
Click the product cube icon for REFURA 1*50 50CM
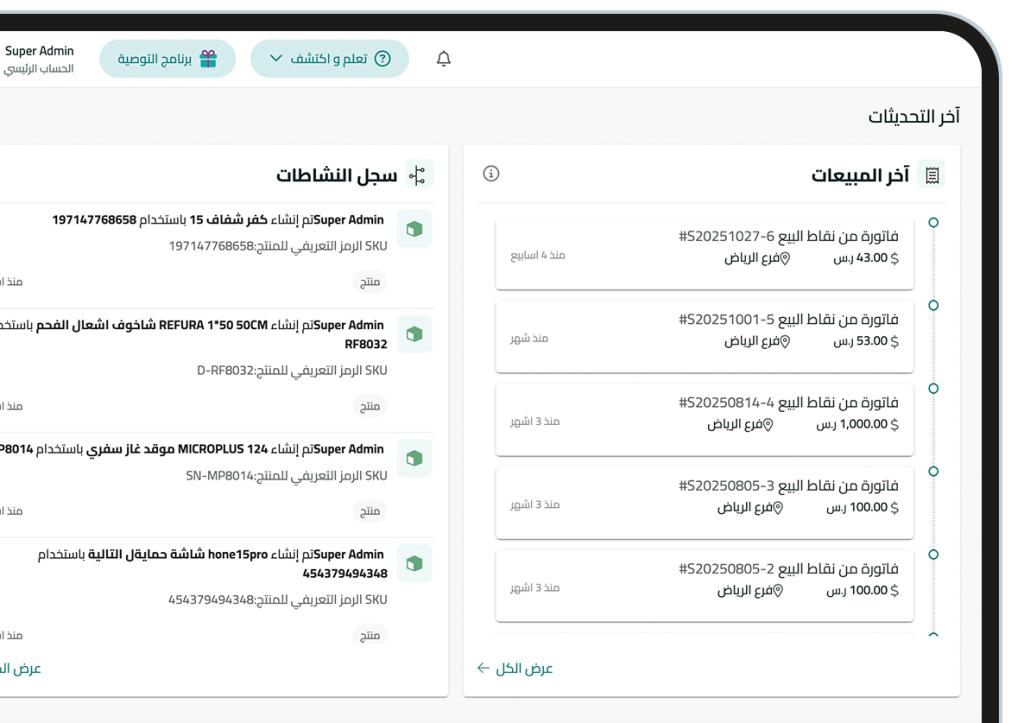click(x=414, y=334)
